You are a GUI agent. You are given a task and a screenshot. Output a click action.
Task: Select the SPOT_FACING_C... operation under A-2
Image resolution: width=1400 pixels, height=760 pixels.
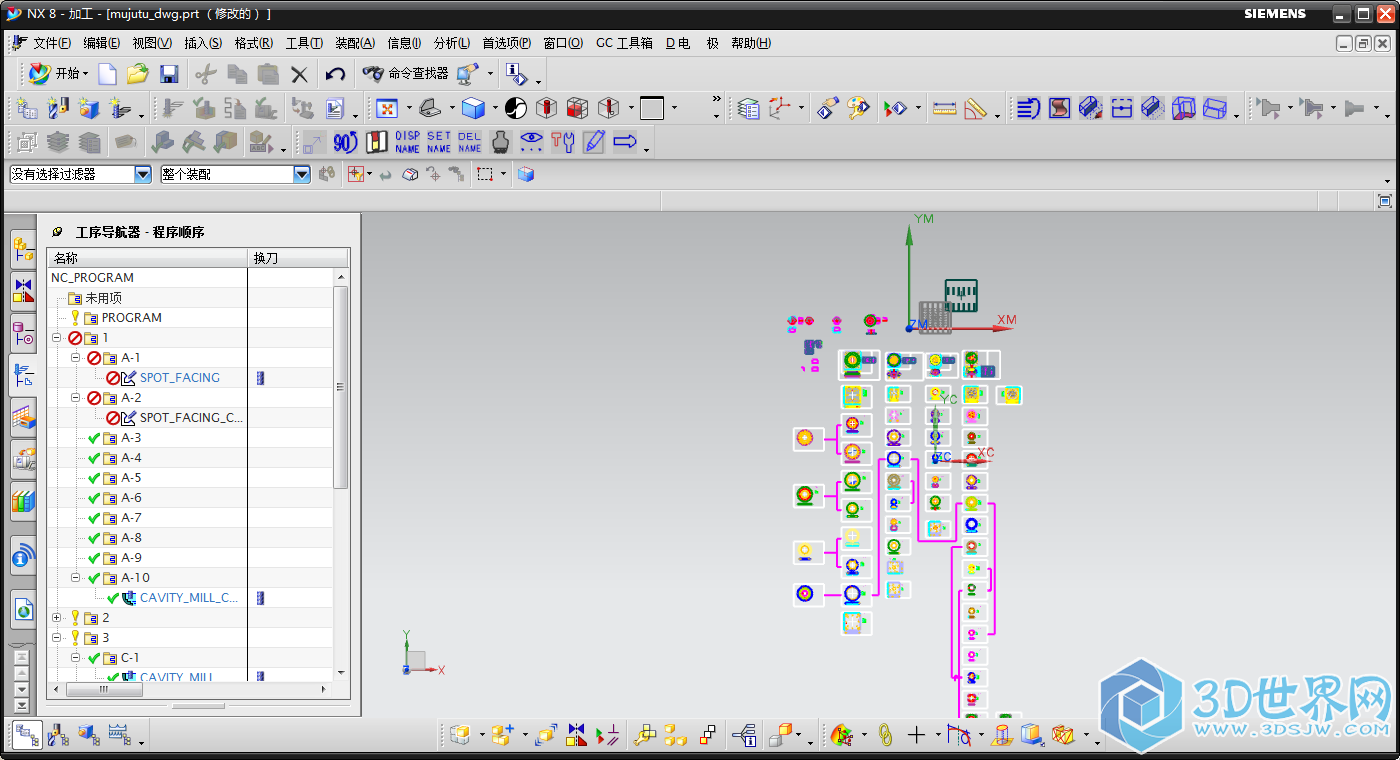click(x=192, y=418)
